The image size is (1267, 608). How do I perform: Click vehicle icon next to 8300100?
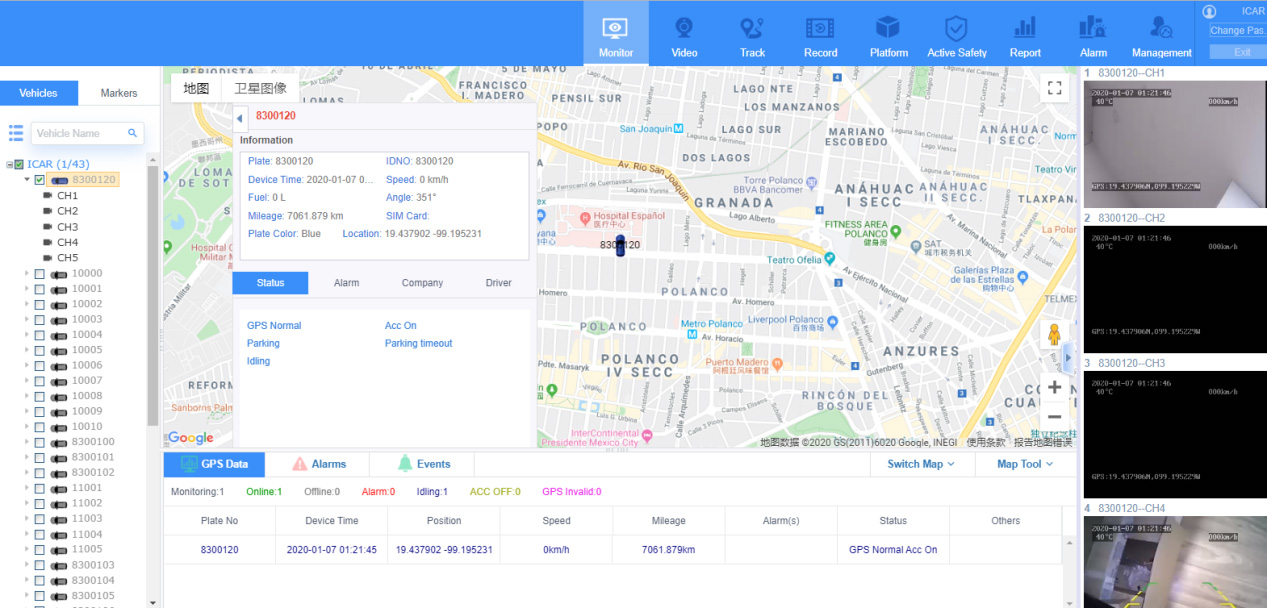[59, 442]
